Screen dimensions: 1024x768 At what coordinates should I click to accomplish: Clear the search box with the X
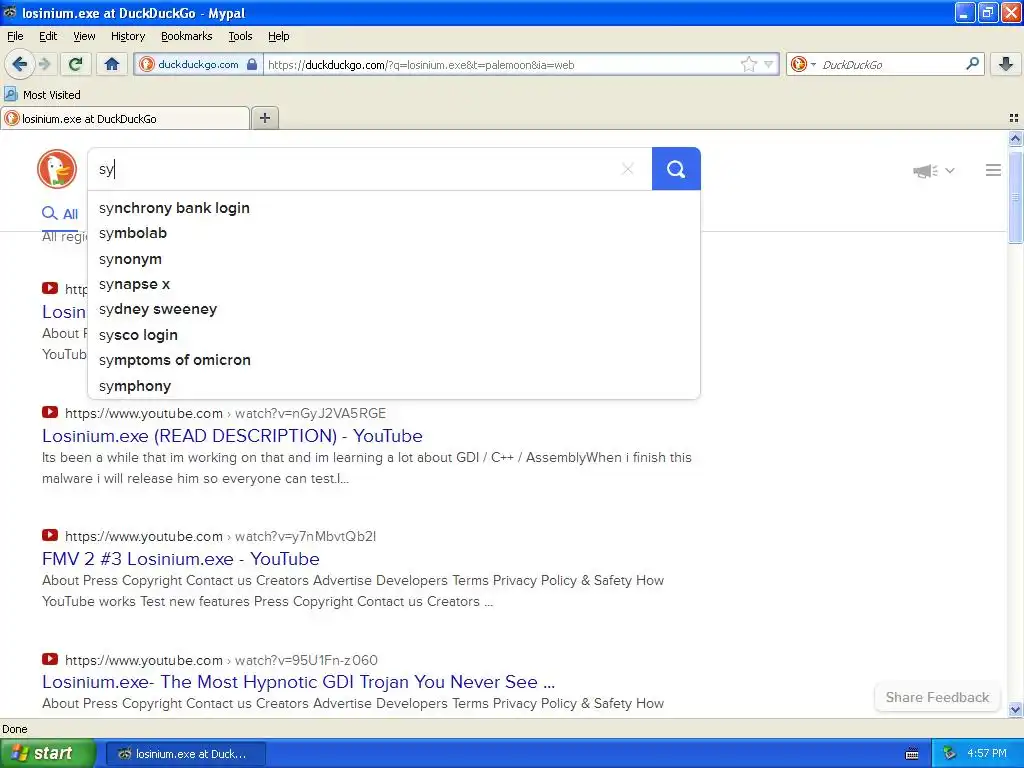pos(628,169)
